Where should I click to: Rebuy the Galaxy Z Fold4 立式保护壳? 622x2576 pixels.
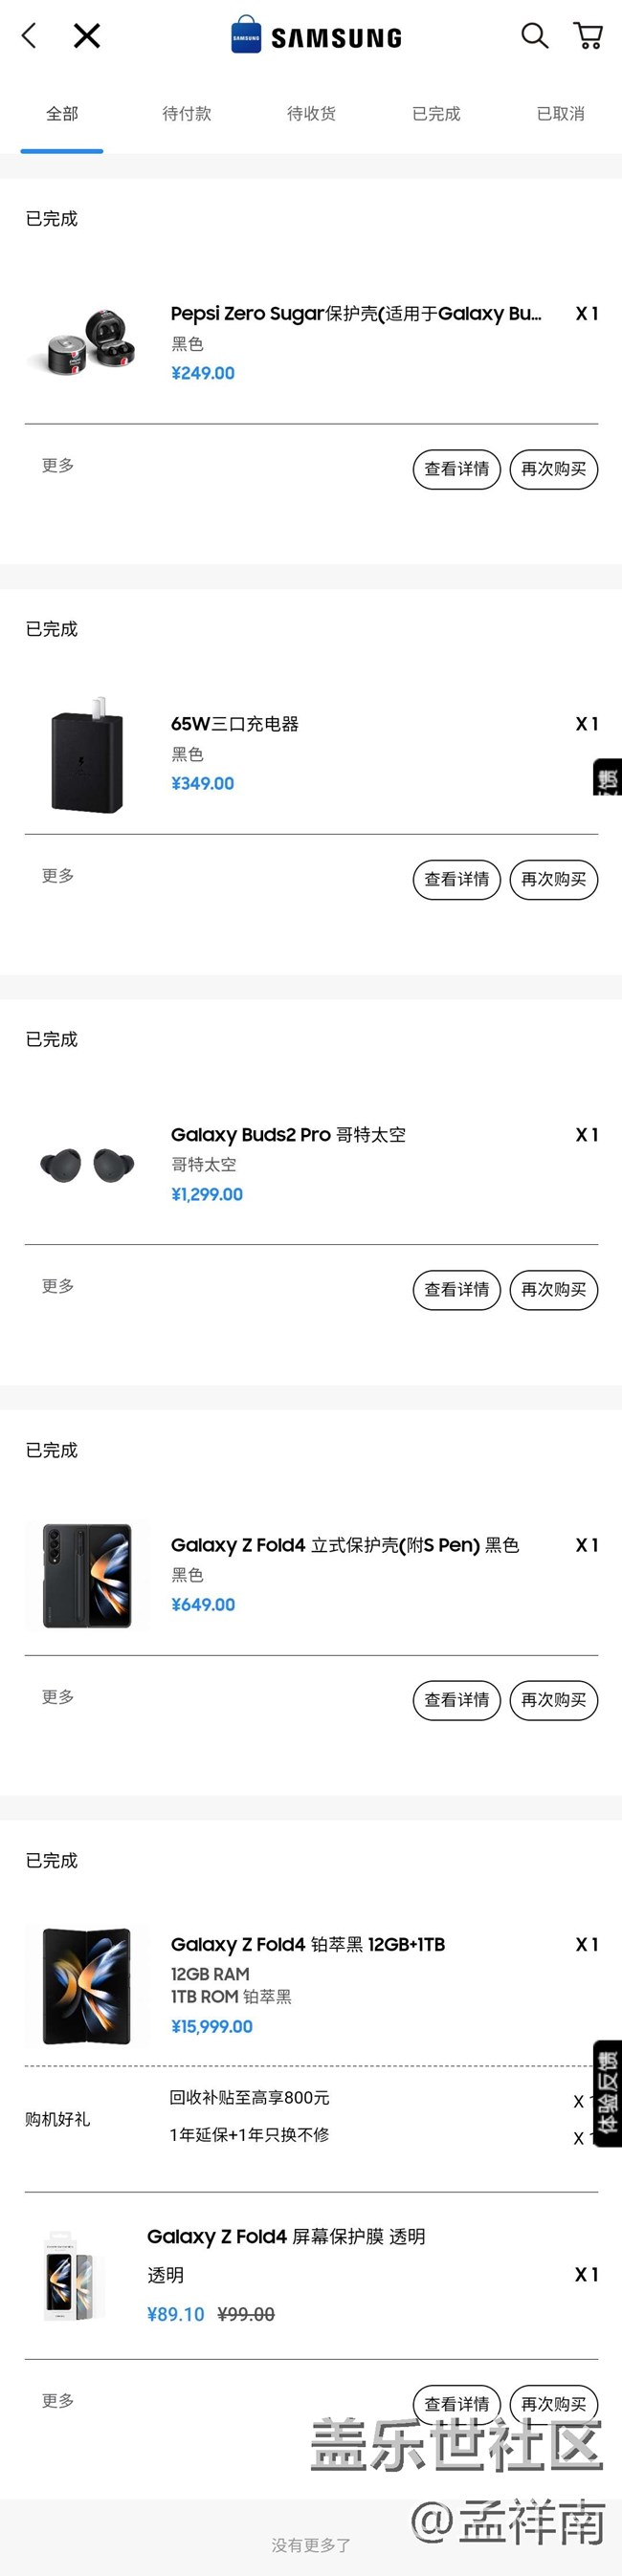coord(553,1700)
